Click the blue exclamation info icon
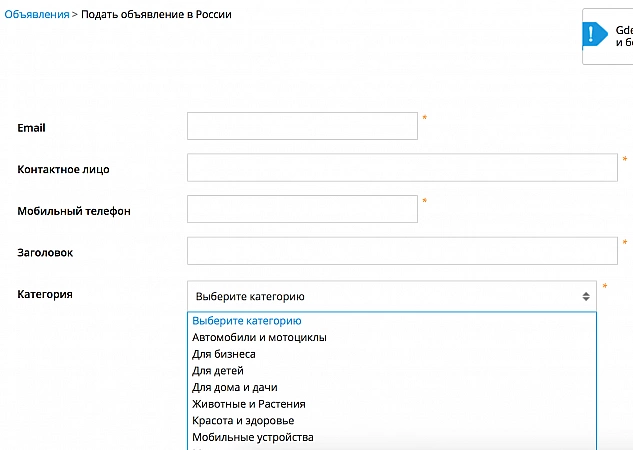The height and width of the screenshot is (450, 633). click(x=597, y=35)
